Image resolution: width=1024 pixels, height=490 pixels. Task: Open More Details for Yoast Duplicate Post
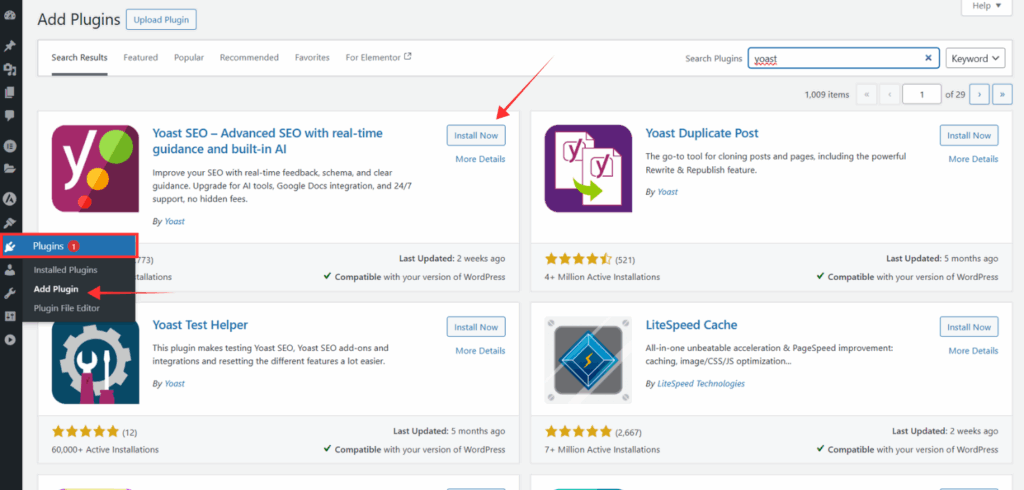[973, 159]
